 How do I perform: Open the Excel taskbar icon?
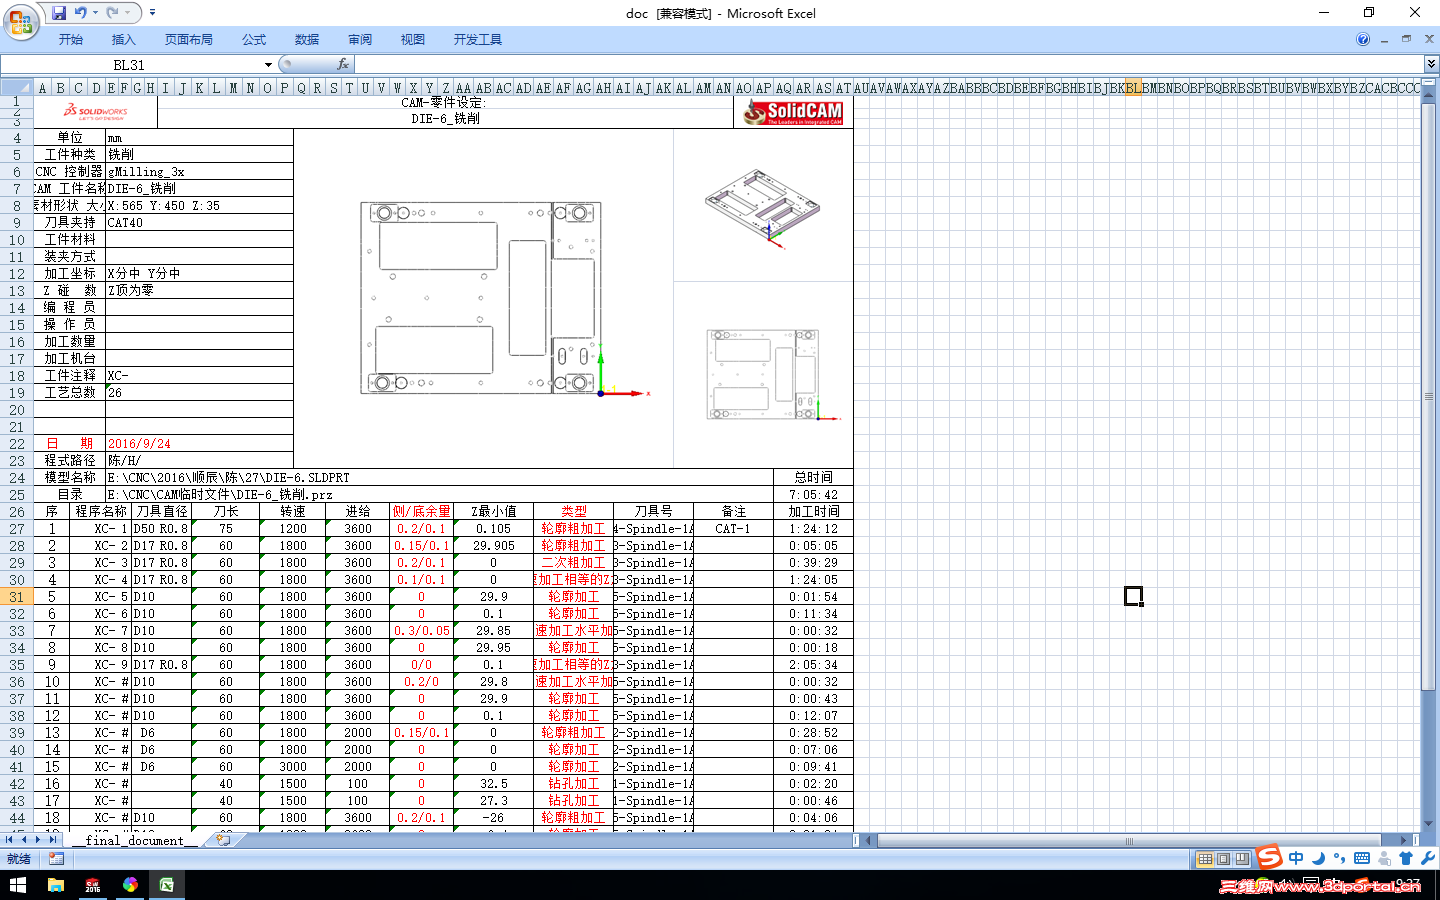[x=166, y=885]
